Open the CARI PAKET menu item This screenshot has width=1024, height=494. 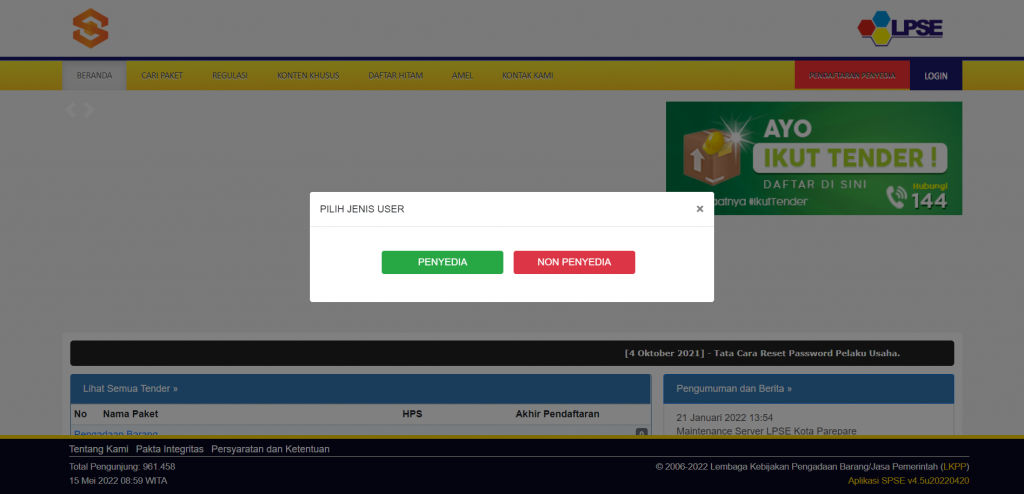coord(162,76)
